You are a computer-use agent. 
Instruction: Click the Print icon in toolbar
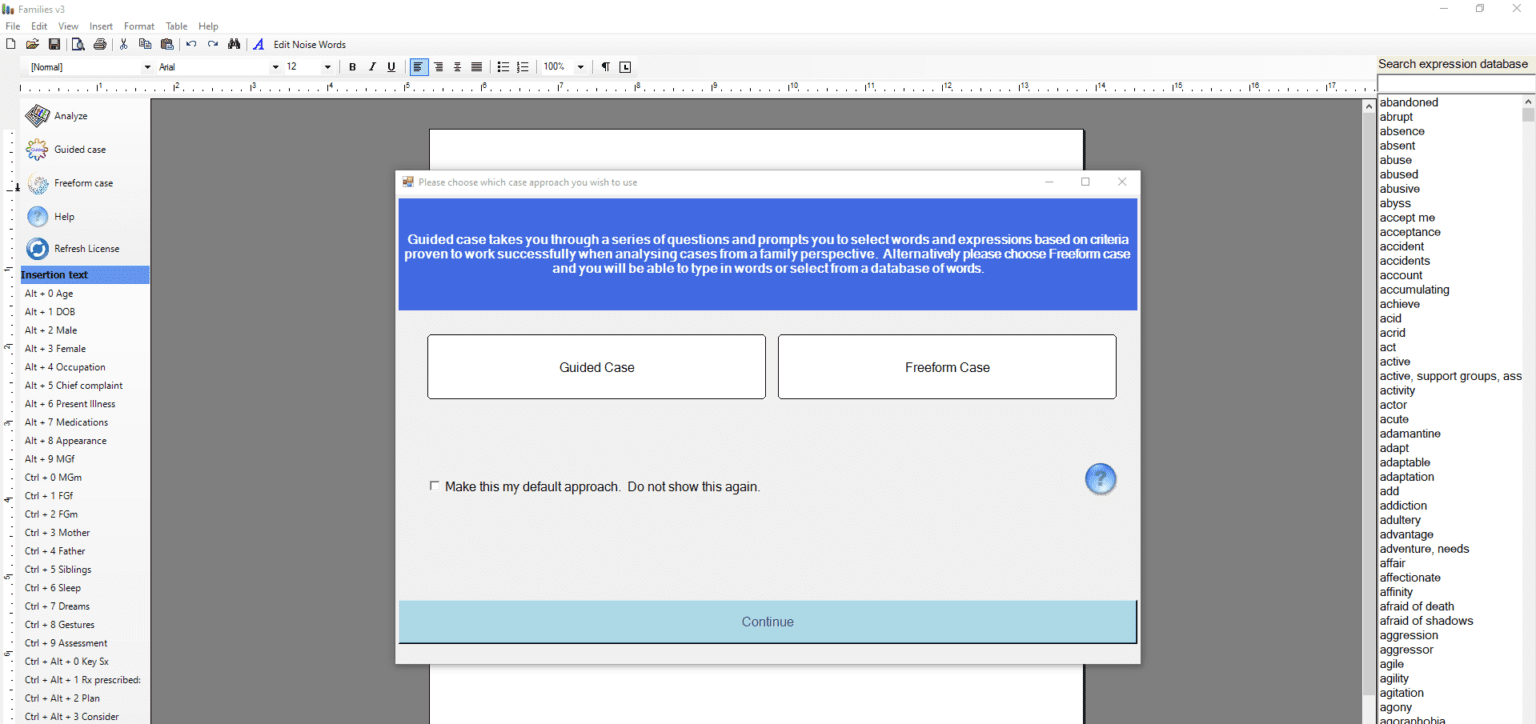pos(100,44)
